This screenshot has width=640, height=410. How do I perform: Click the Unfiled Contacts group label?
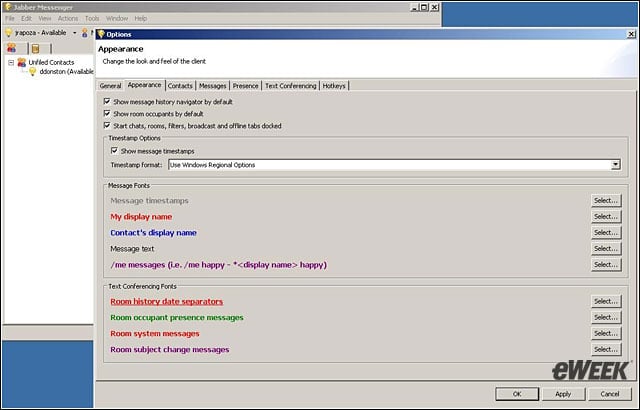(x=51, y=62)
